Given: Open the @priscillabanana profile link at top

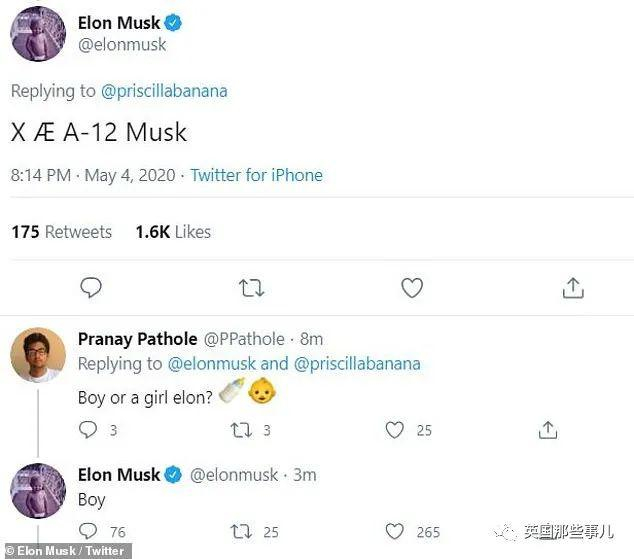Looking at the screenshot, I should [164, 91].
